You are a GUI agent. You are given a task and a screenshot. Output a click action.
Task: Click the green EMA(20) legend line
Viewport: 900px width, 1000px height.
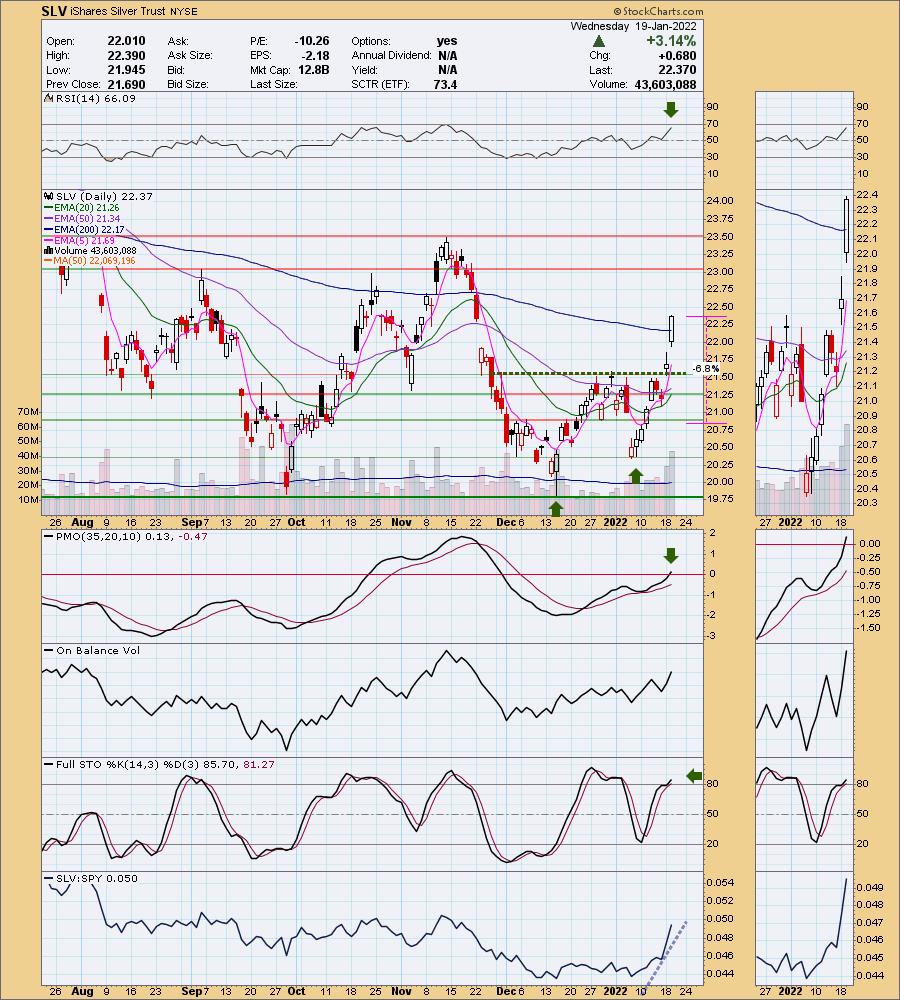pos(48,208)
